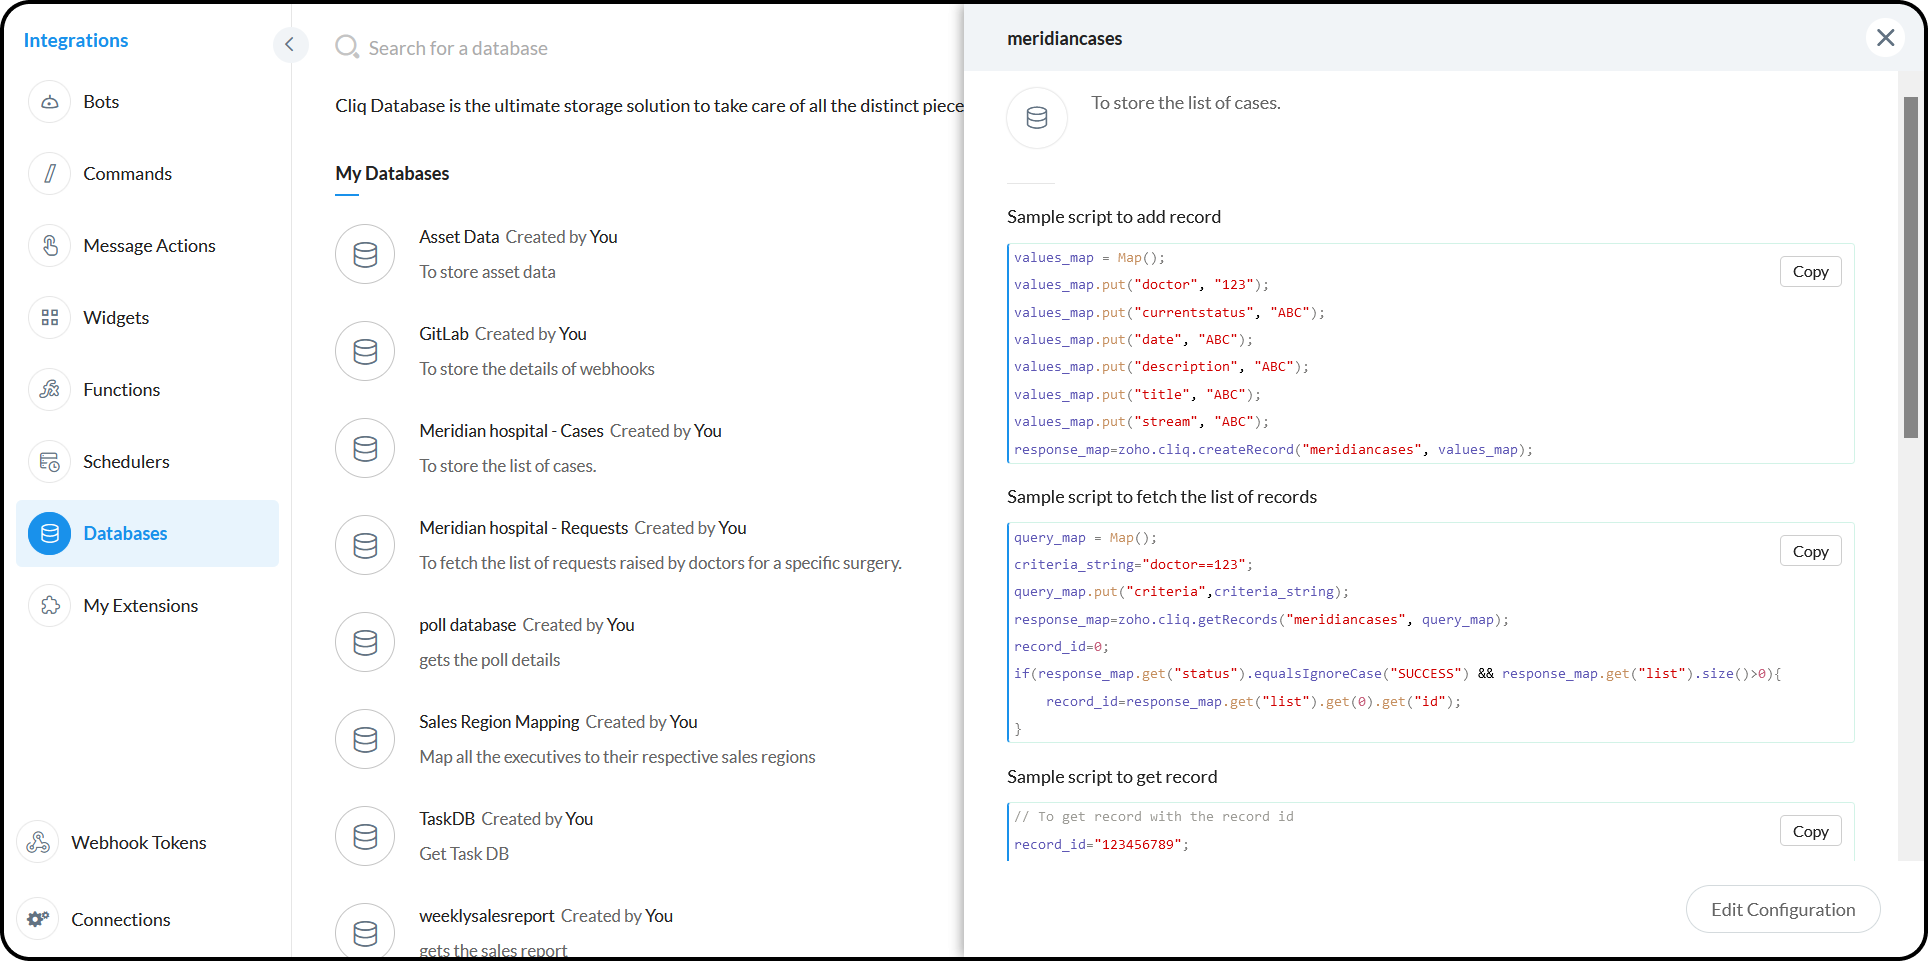Copy the add record sample script
The height and width of the screenshot is (961, 1928).
(x=1810, y=272)
